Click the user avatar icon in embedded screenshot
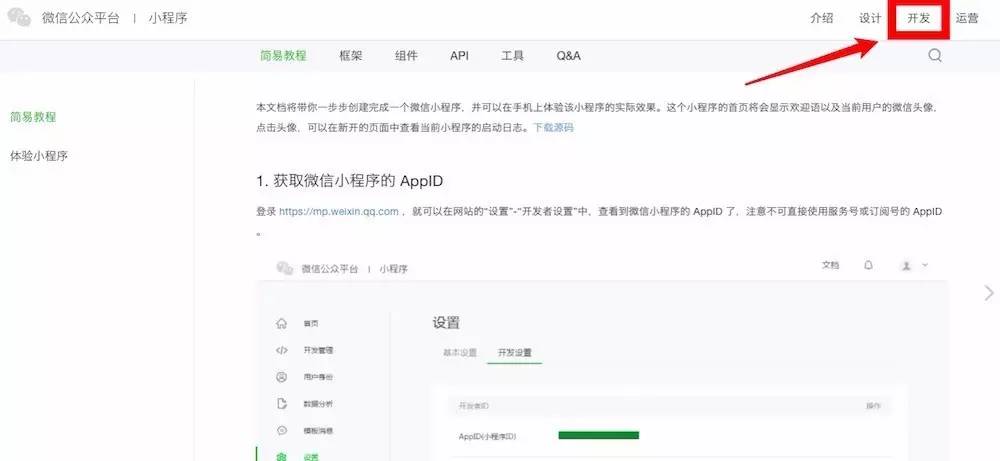This screenshot has width=1000, height=461. point(906,265)
